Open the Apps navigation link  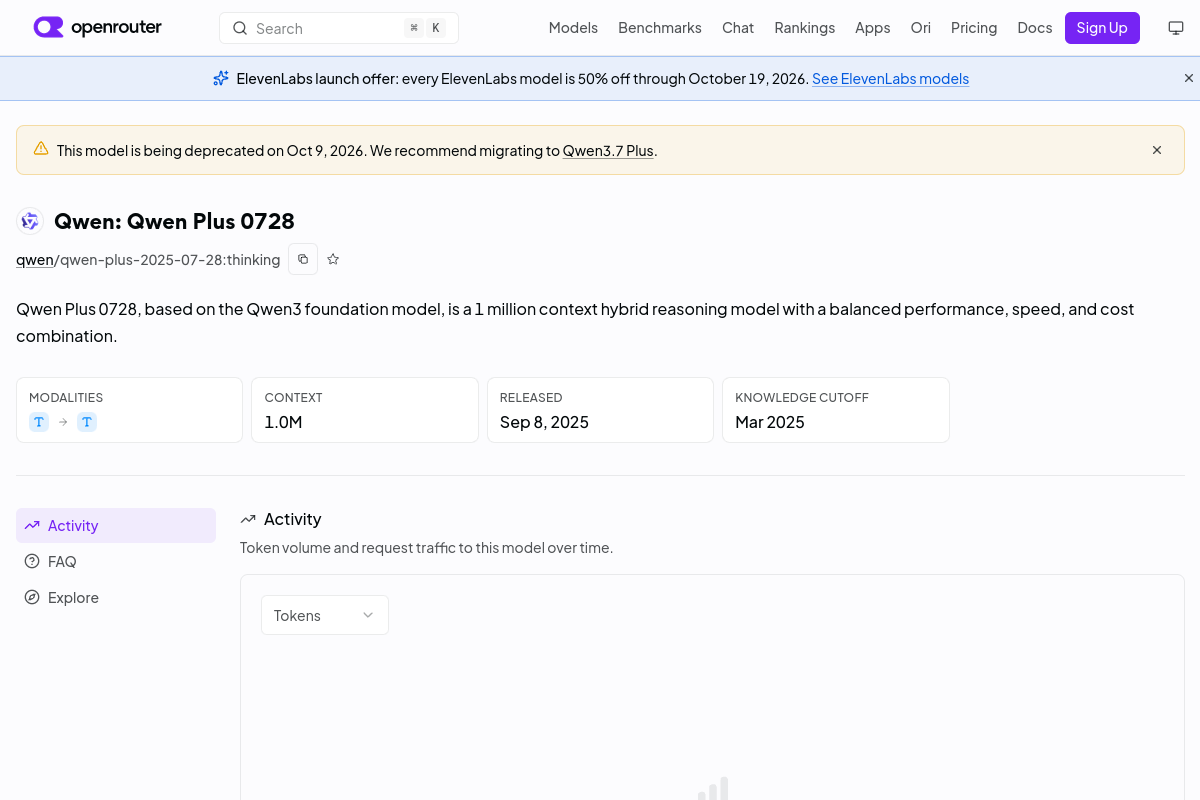[x=873, y=28]
